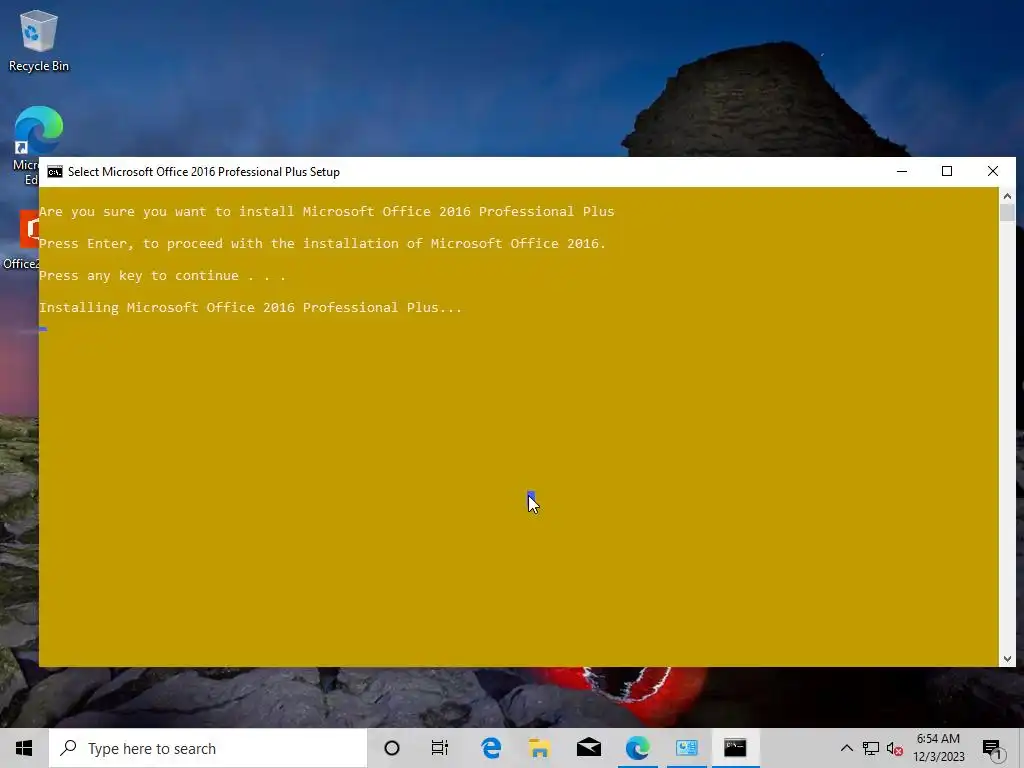Open network status tray icon
The height and width of the screenshot is (768, 1024).
click(x=871, y=748)
